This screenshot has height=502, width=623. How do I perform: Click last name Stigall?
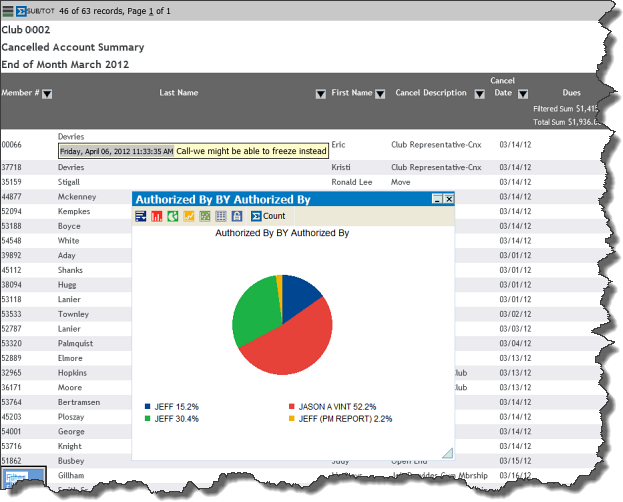[x=69, y=182]
